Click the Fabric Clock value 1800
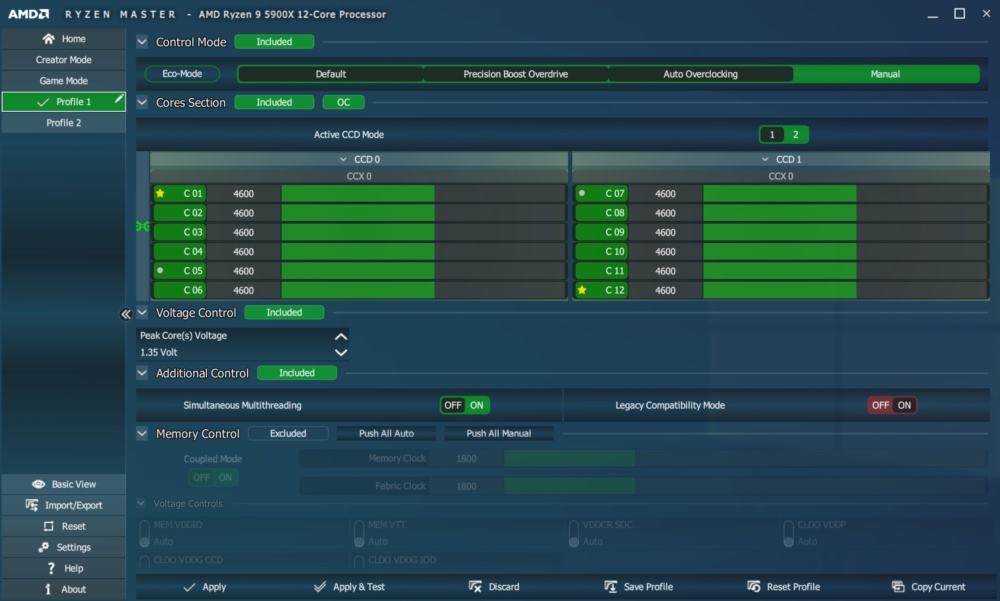 point(466,486)
